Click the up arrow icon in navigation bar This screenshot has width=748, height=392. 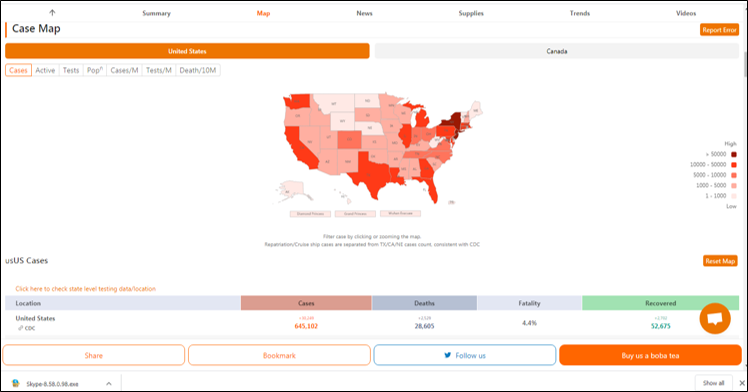click(x=52, y=13)
